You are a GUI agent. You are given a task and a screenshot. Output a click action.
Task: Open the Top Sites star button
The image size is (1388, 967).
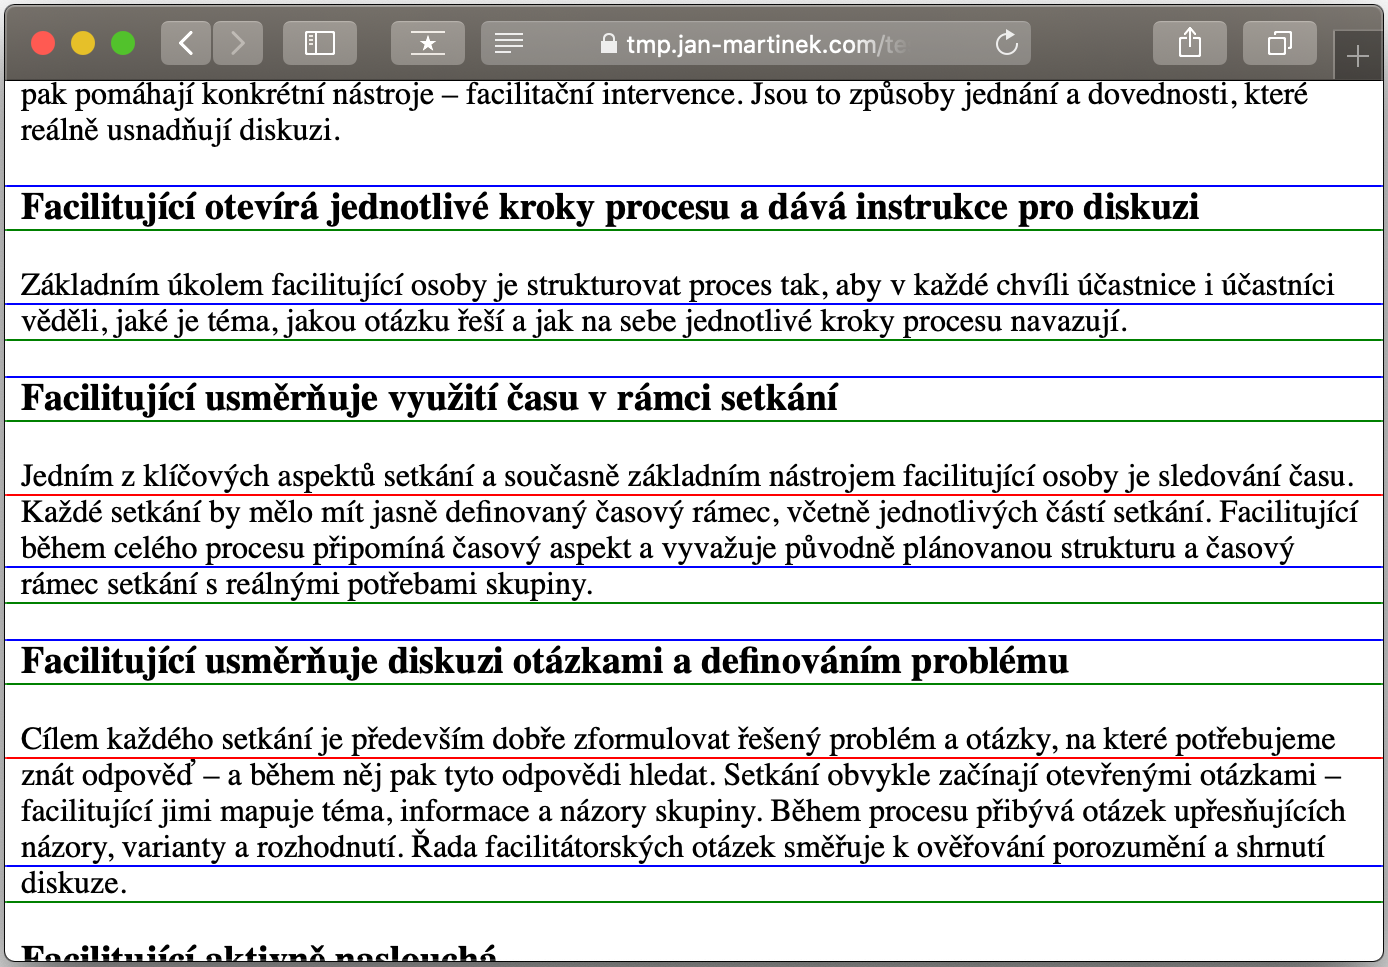pos(427,43)
